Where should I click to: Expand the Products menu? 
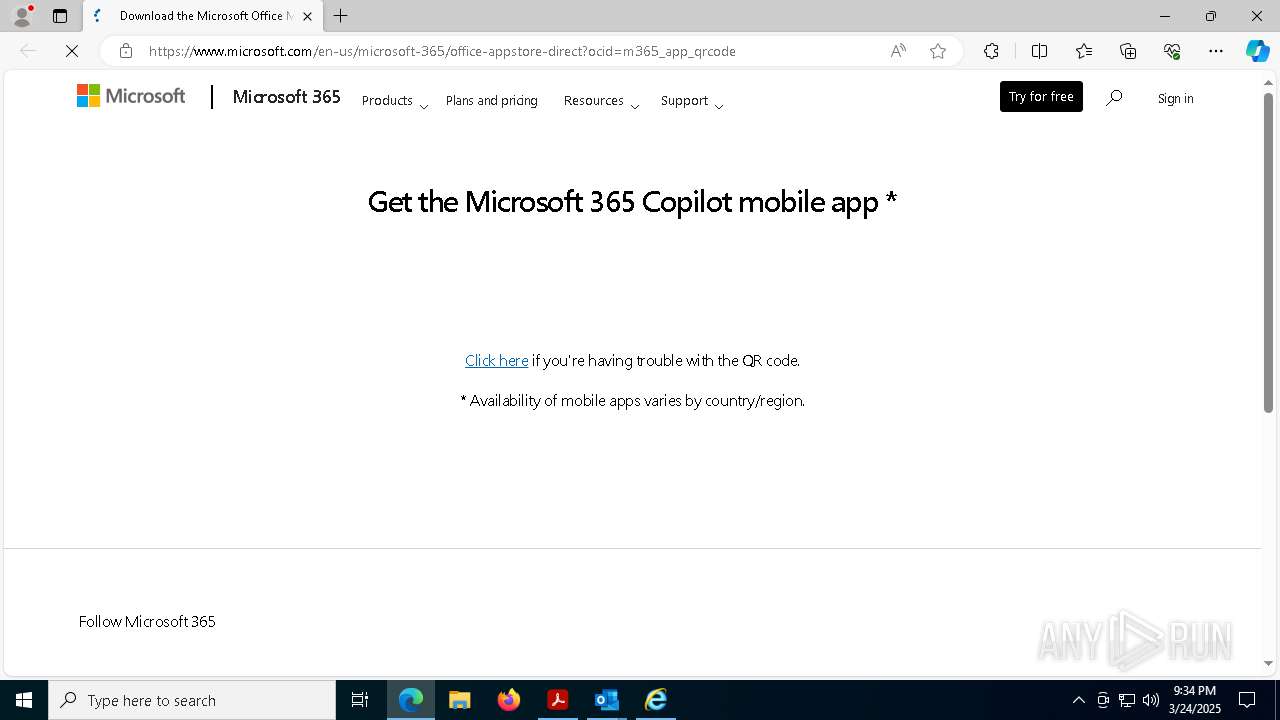click(x=395, y=101)
